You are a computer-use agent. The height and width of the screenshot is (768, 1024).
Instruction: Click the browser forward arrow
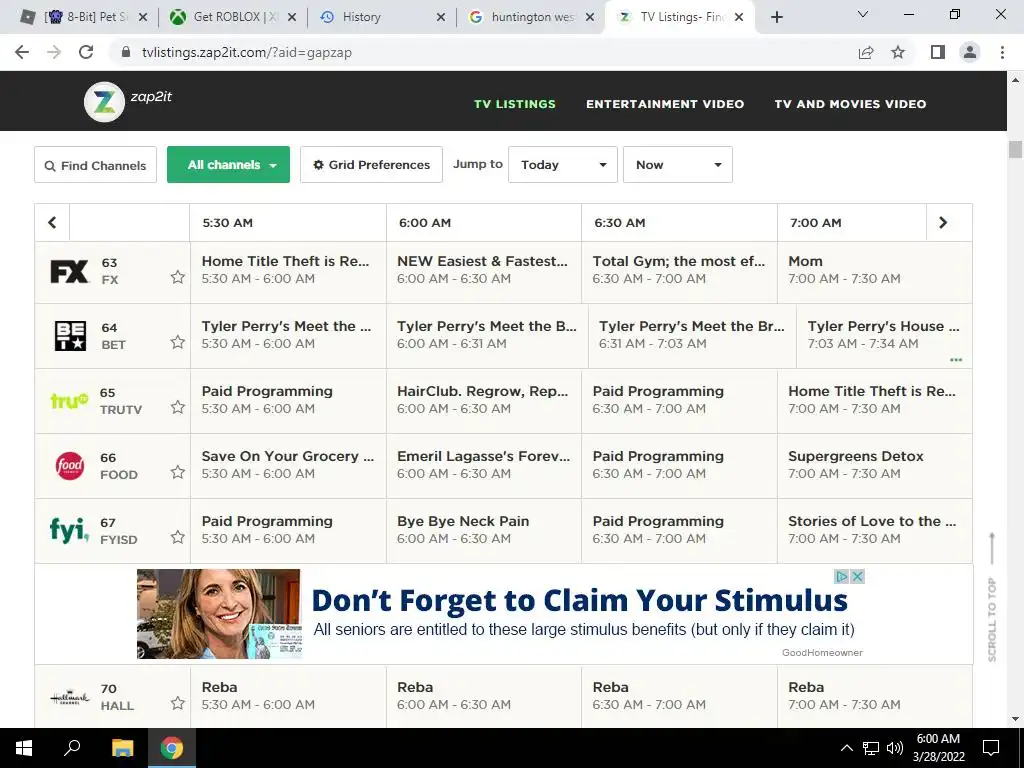pos(54,52)
